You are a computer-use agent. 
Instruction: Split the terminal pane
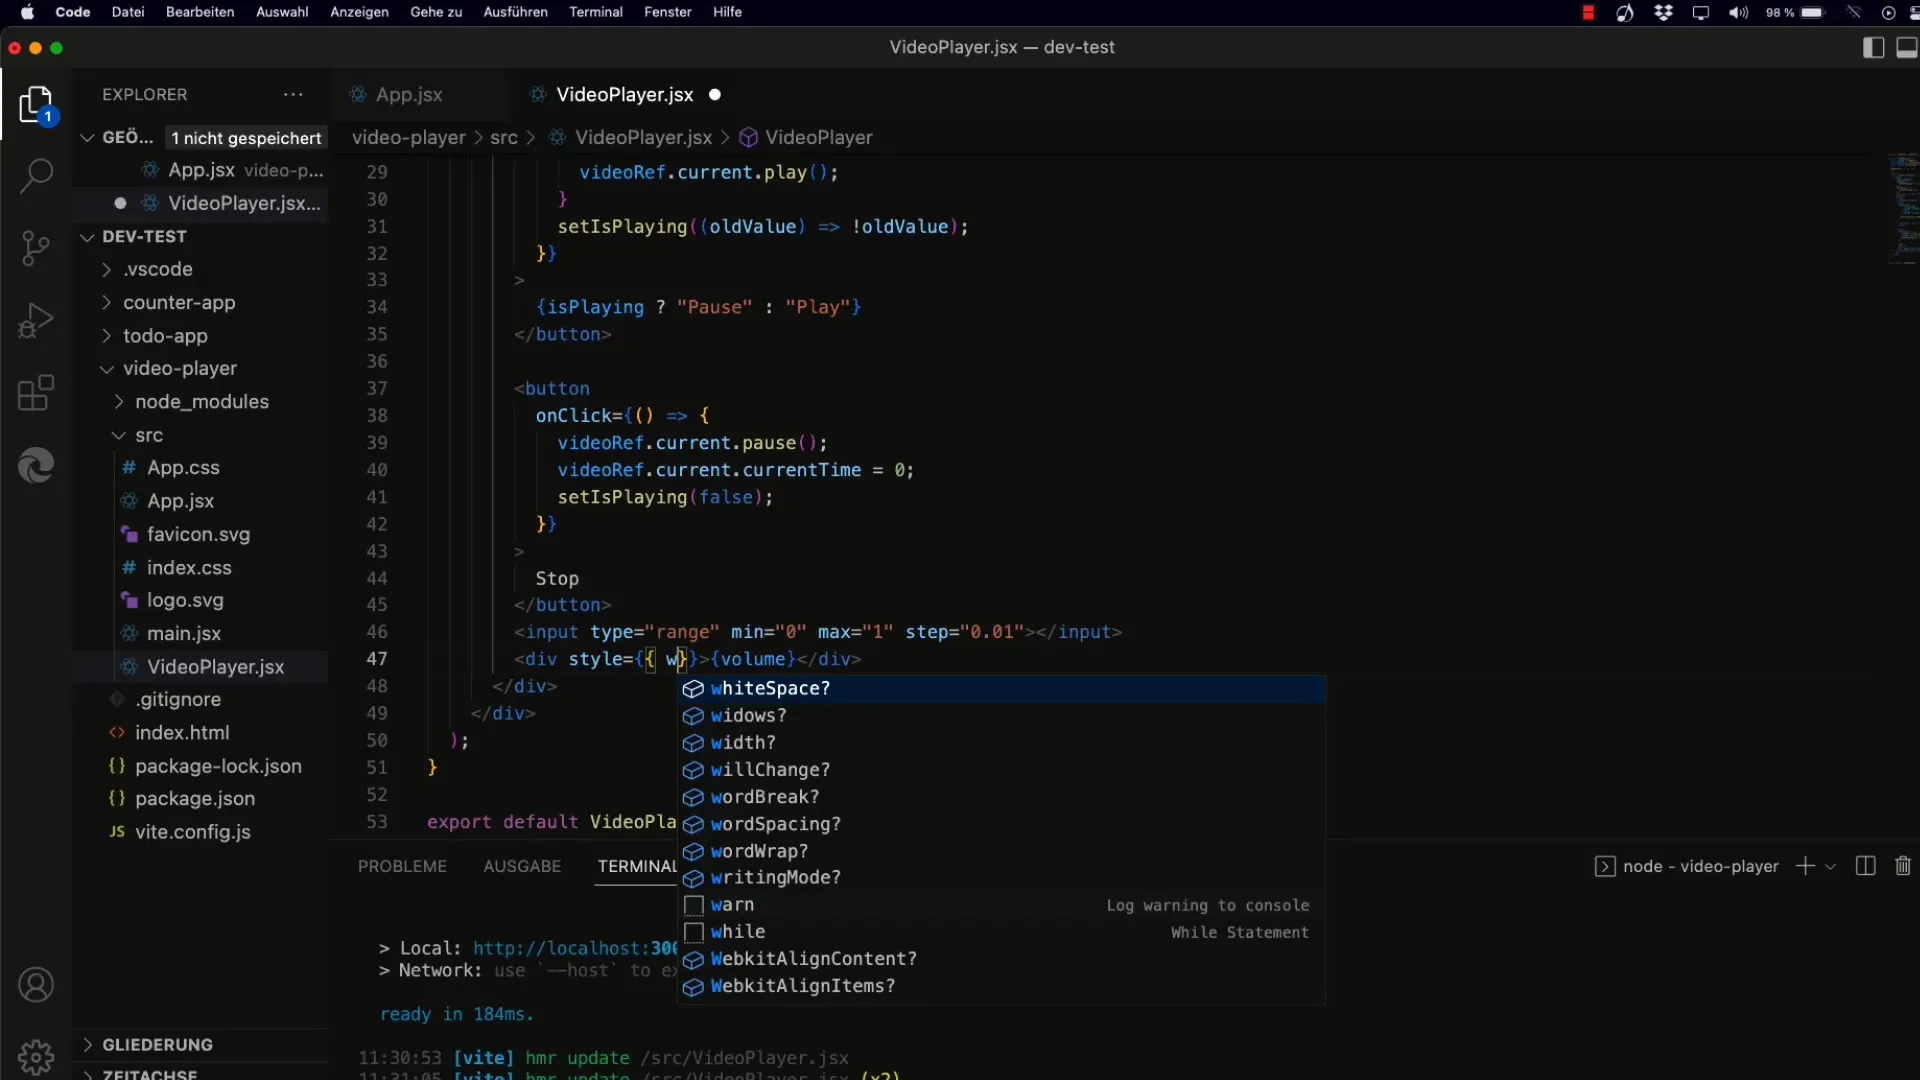(1865, 866)
